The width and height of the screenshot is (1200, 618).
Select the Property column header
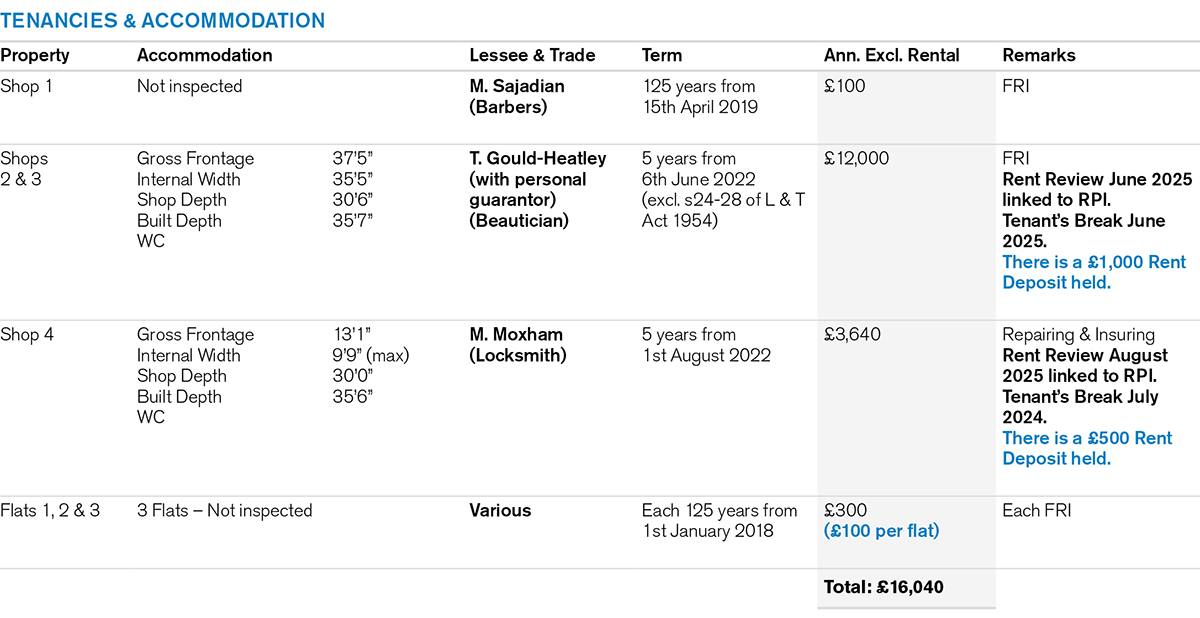coord(35,55)
